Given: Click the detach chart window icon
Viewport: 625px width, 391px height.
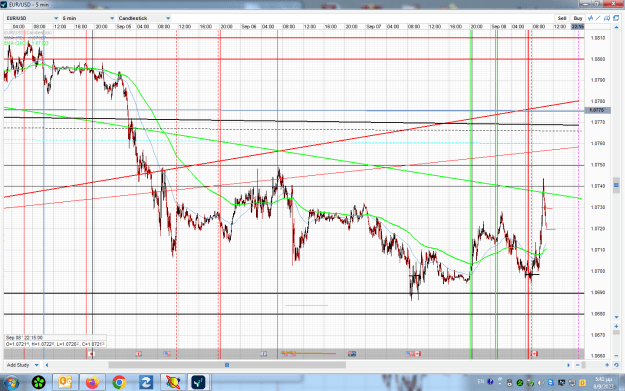Looking at the screenshot, I should 616,18.
